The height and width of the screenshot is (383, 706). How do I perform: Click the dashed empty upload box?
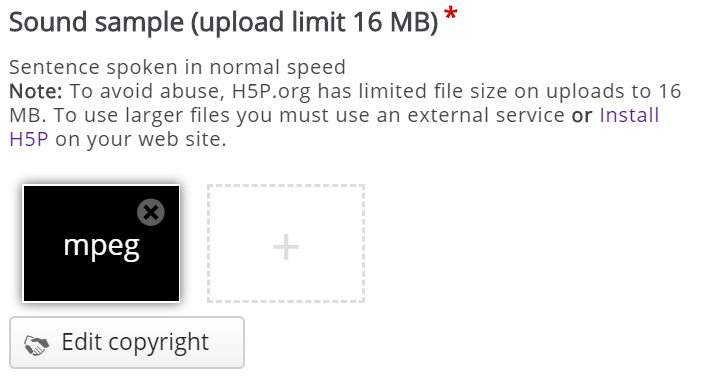coord(286,243)
